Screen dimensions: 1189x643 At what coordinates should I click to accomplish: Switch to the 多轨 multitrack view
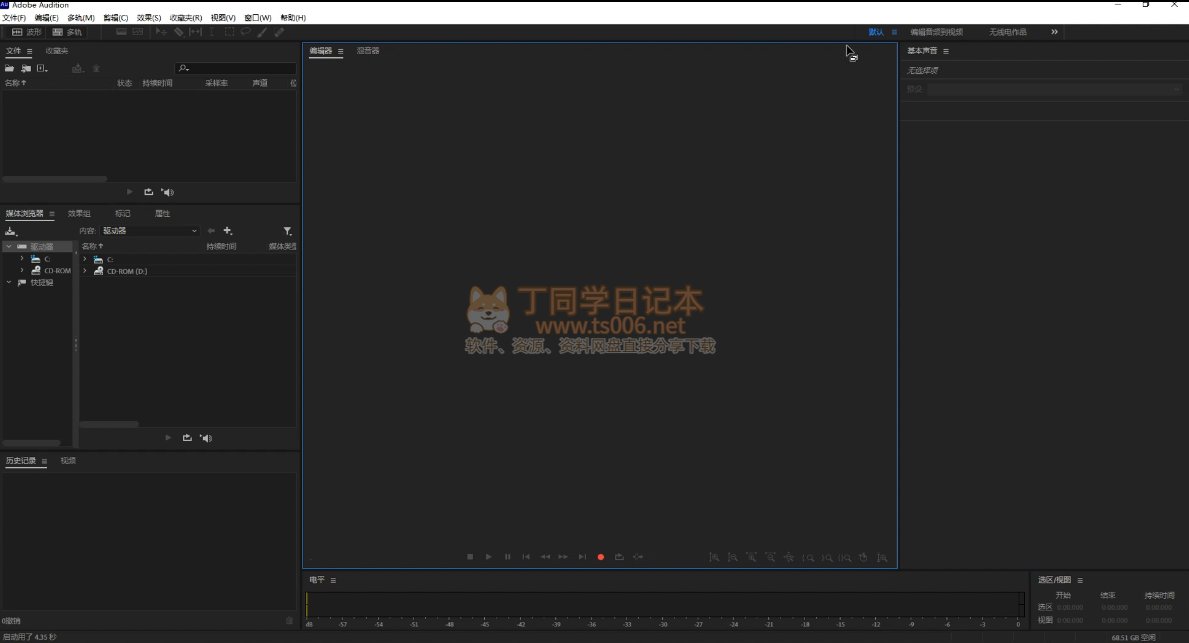pyautogui.click(x=67, y=32)
